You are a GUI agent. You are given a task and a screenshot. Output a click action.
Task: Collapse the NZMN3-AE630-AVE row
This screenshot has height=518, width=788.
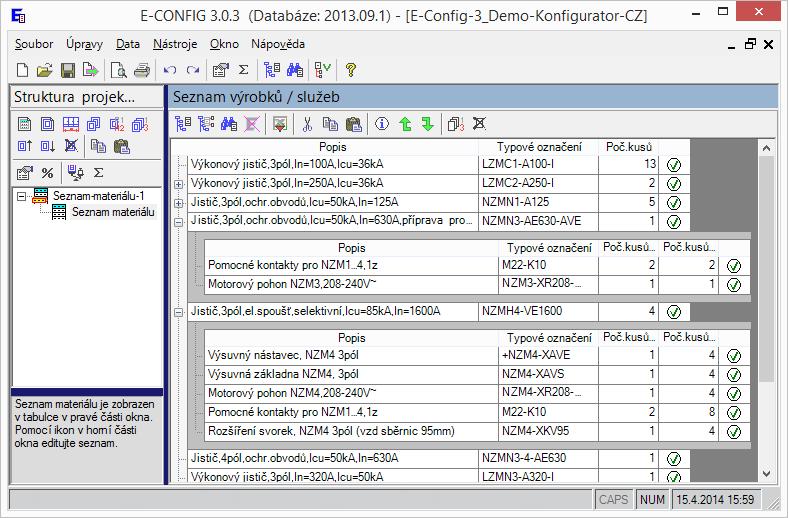point(178,222)
